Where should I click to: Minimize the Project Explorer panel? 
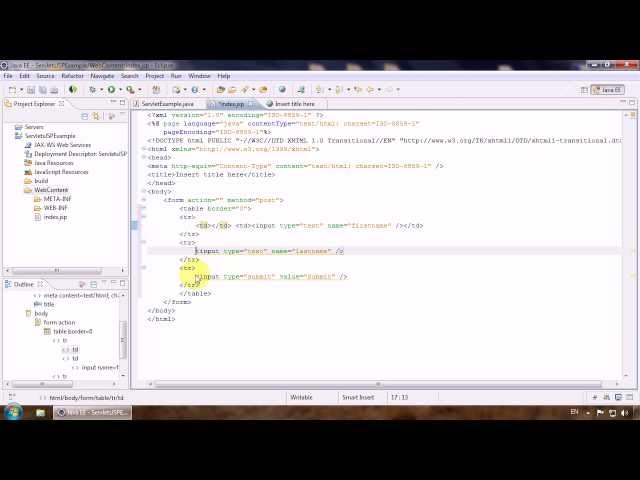(x=113, y=102)
